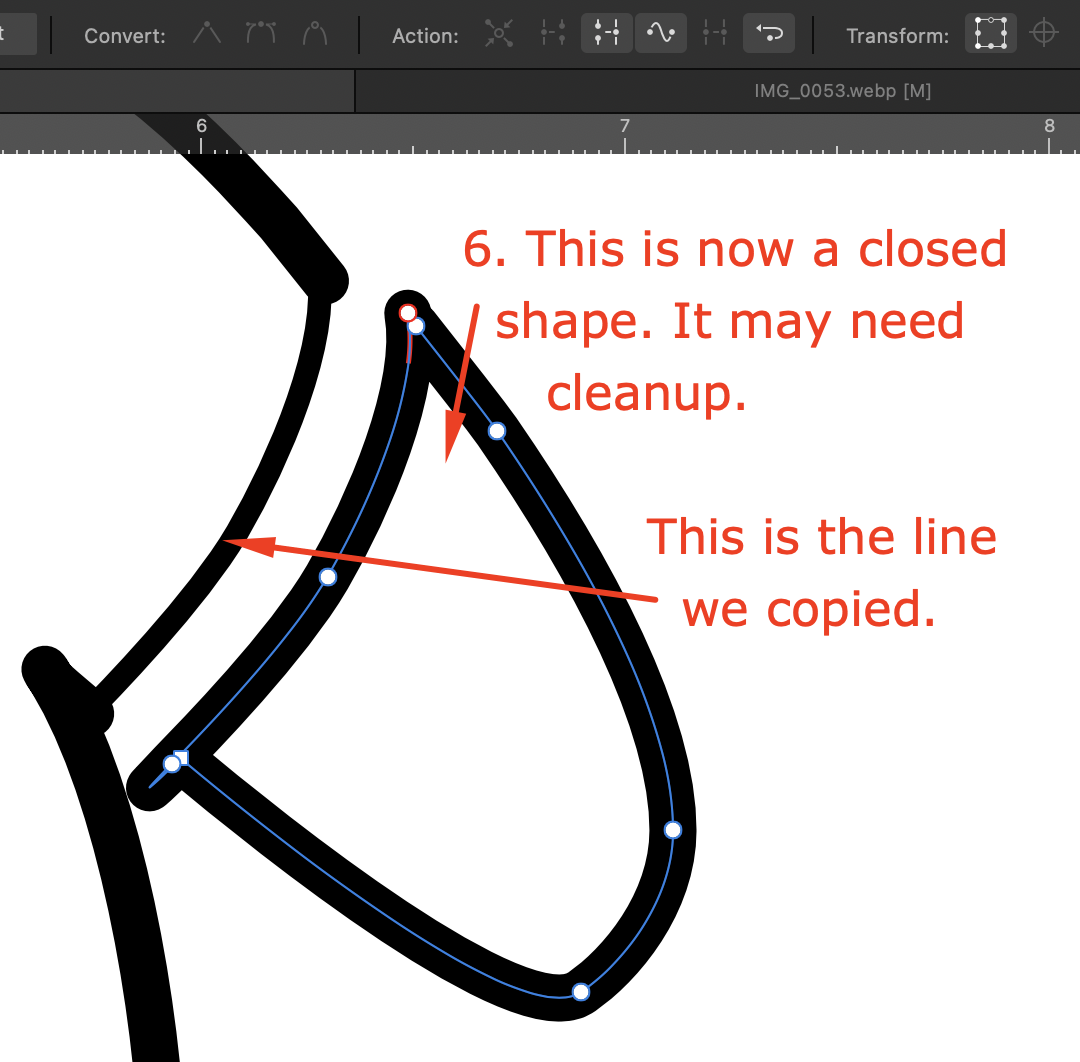Click the highlighted button left of Convert
The image size is (1080, 1062).
click(15, 33)
